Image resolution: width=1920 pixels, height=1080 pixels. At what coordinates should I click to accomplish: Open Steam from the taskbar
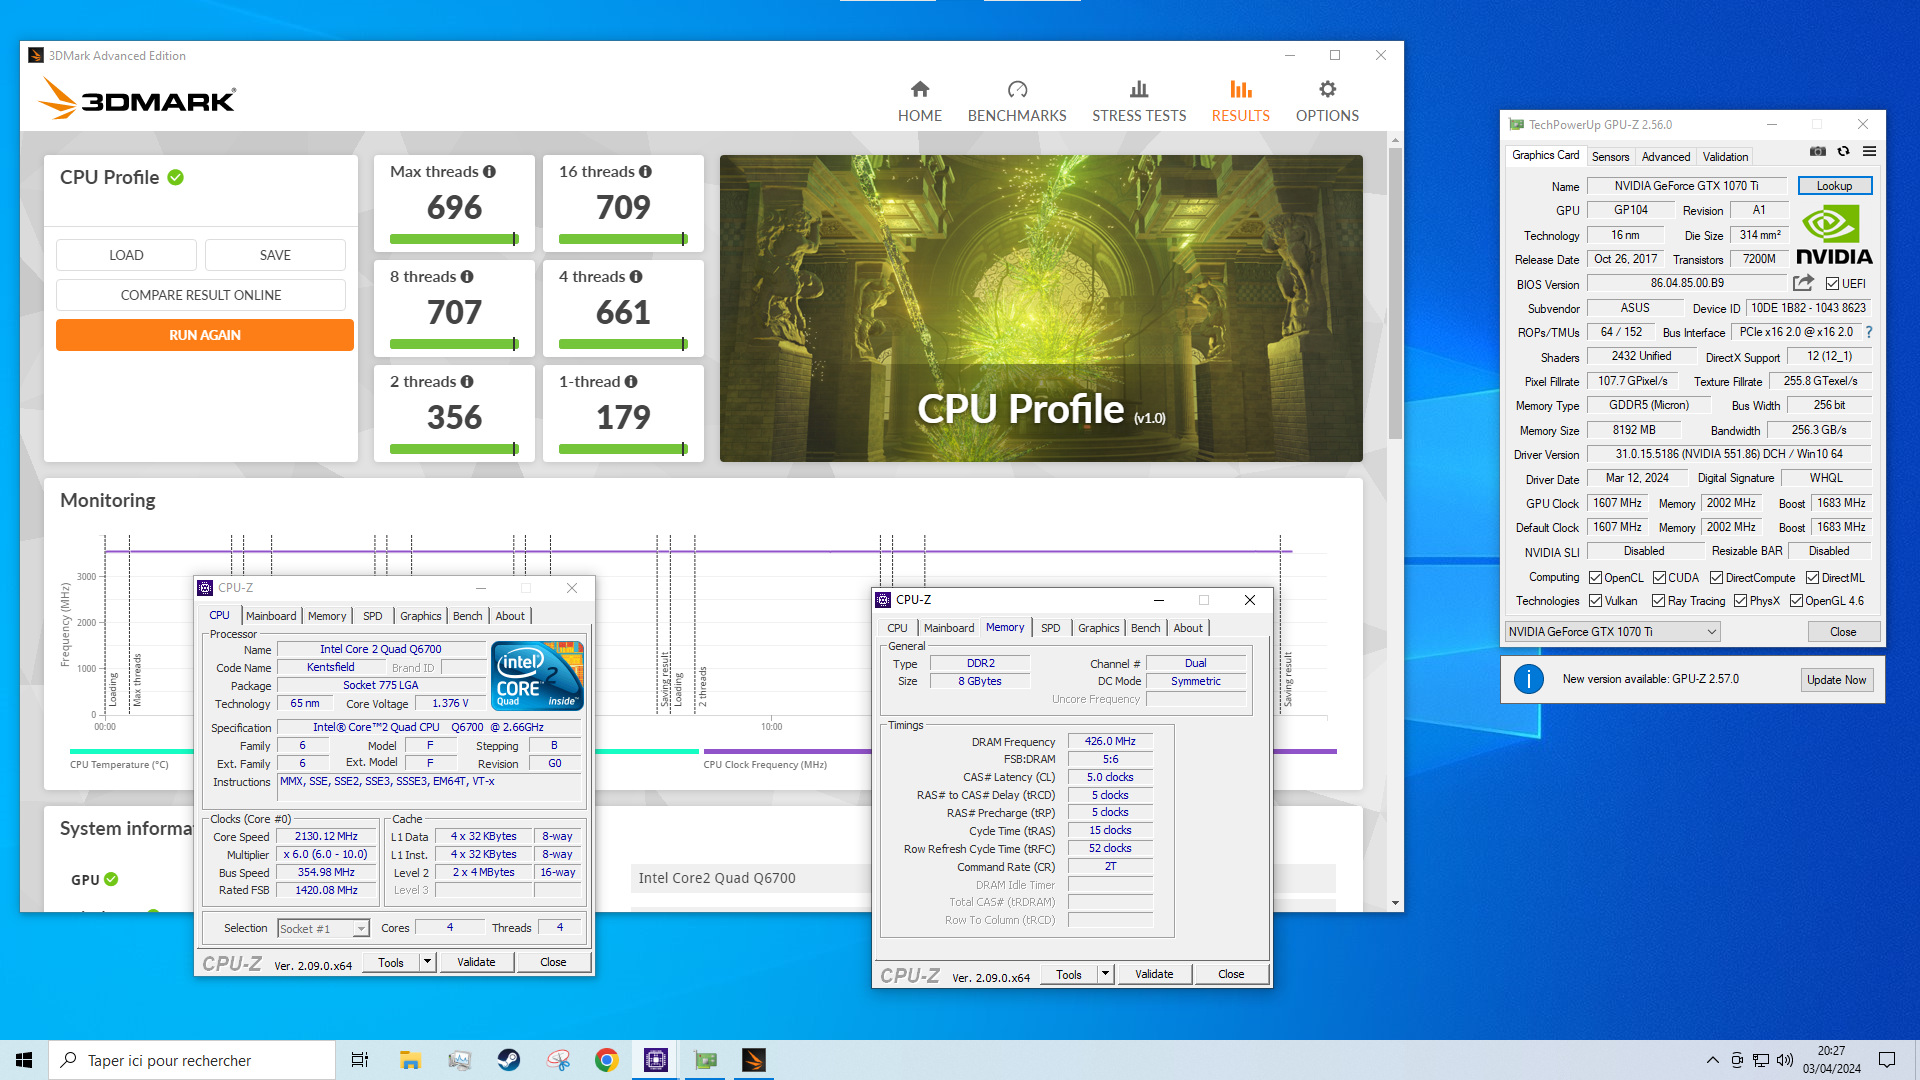coord(509,1060)
